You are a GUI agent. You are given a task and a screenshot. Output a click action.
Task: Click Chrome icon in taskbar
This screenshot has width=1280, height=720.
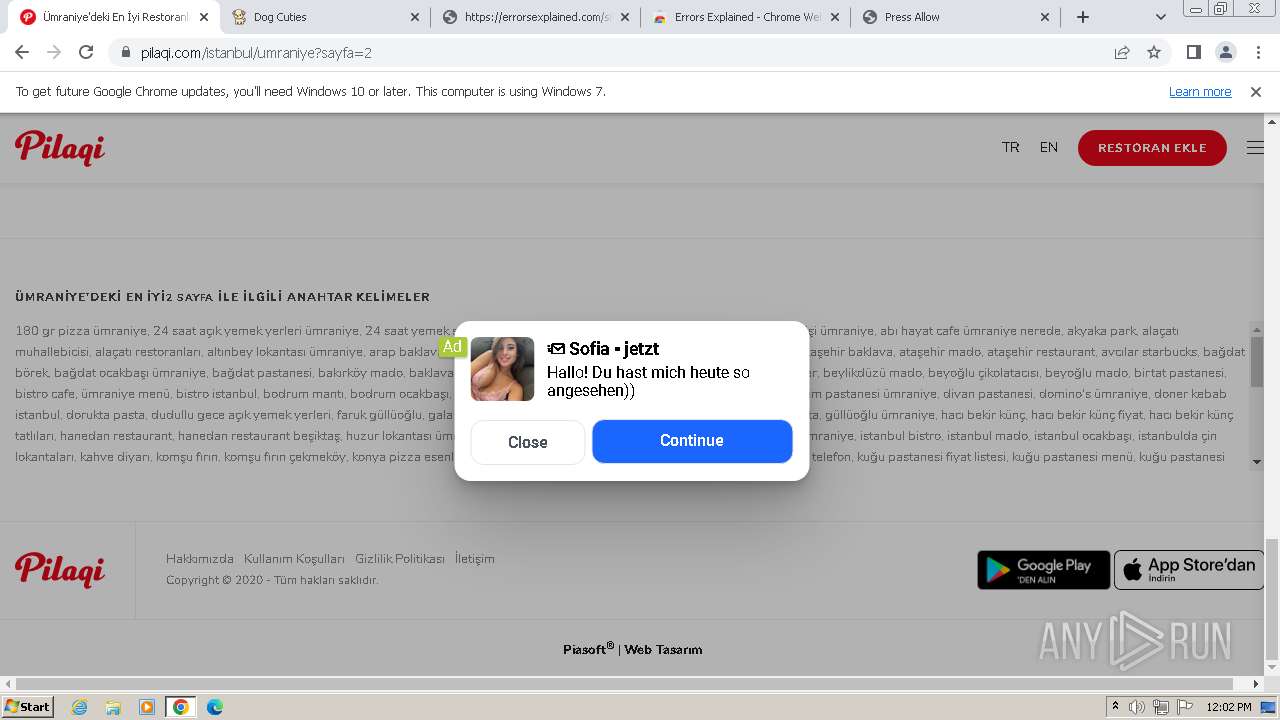click(181, 707)
